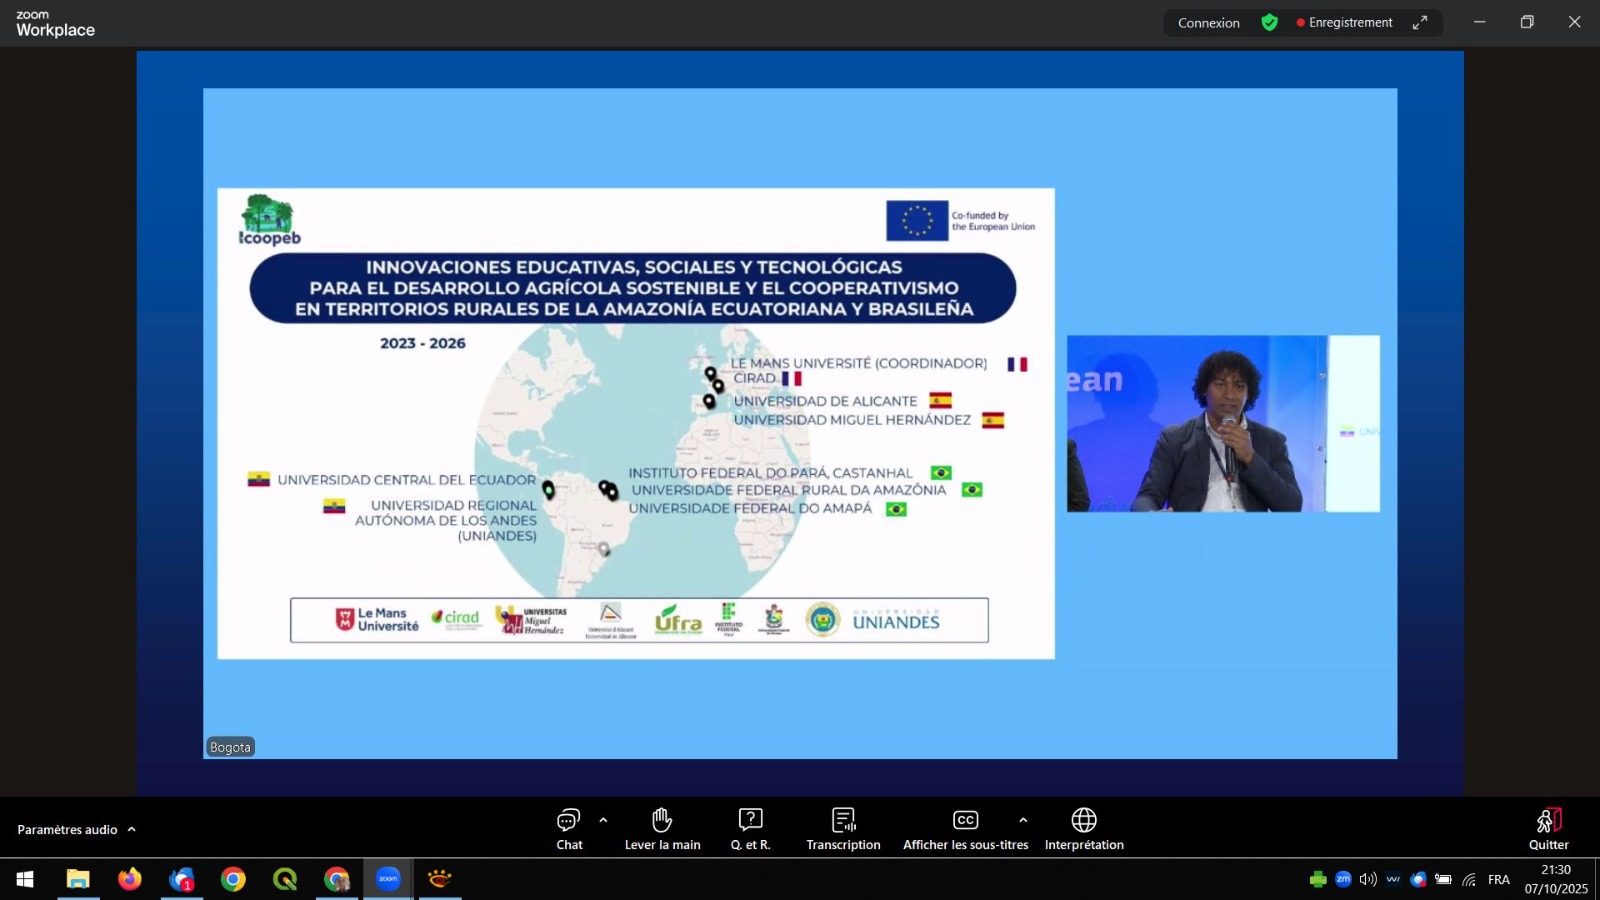The width and height of the screenshot is (1600, 900).
Task: Raise your hand with Lever la main
Action: [662, 829]
